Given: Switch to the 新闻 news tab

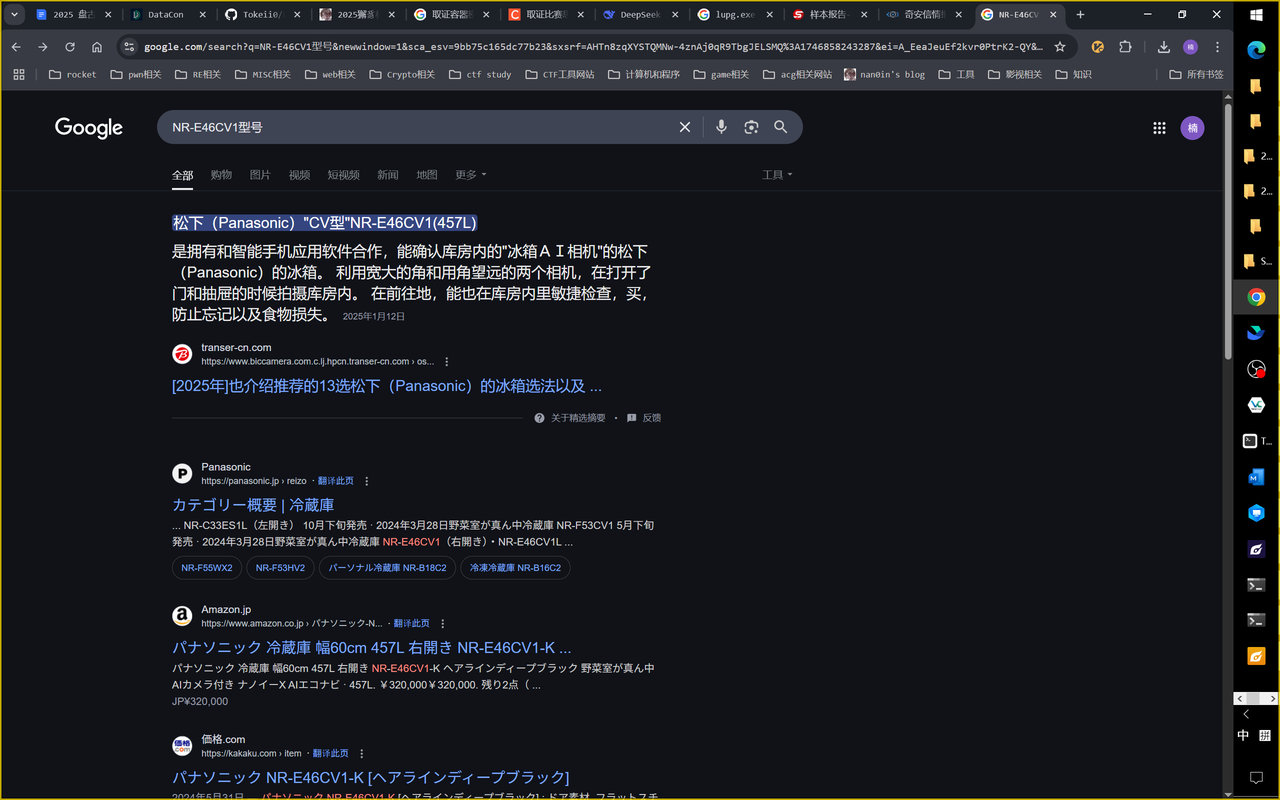Looking at the screenshot, I should 388,175.
